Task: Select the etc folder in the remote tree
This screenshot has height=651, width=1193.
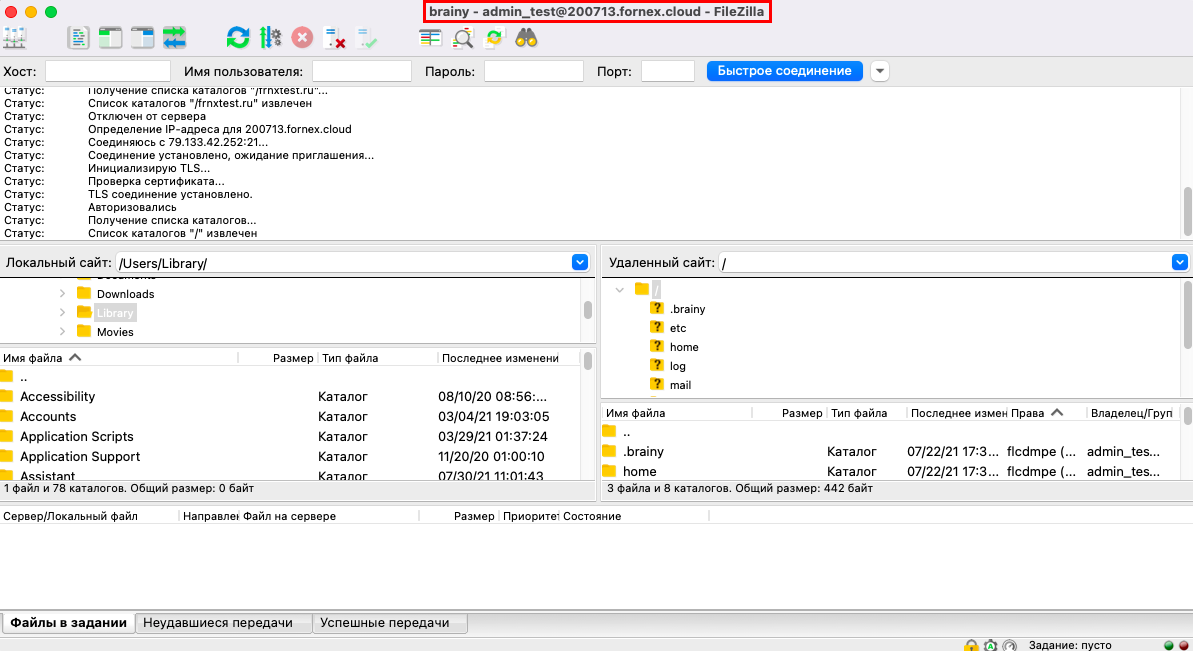Action: tap(677, 328)
